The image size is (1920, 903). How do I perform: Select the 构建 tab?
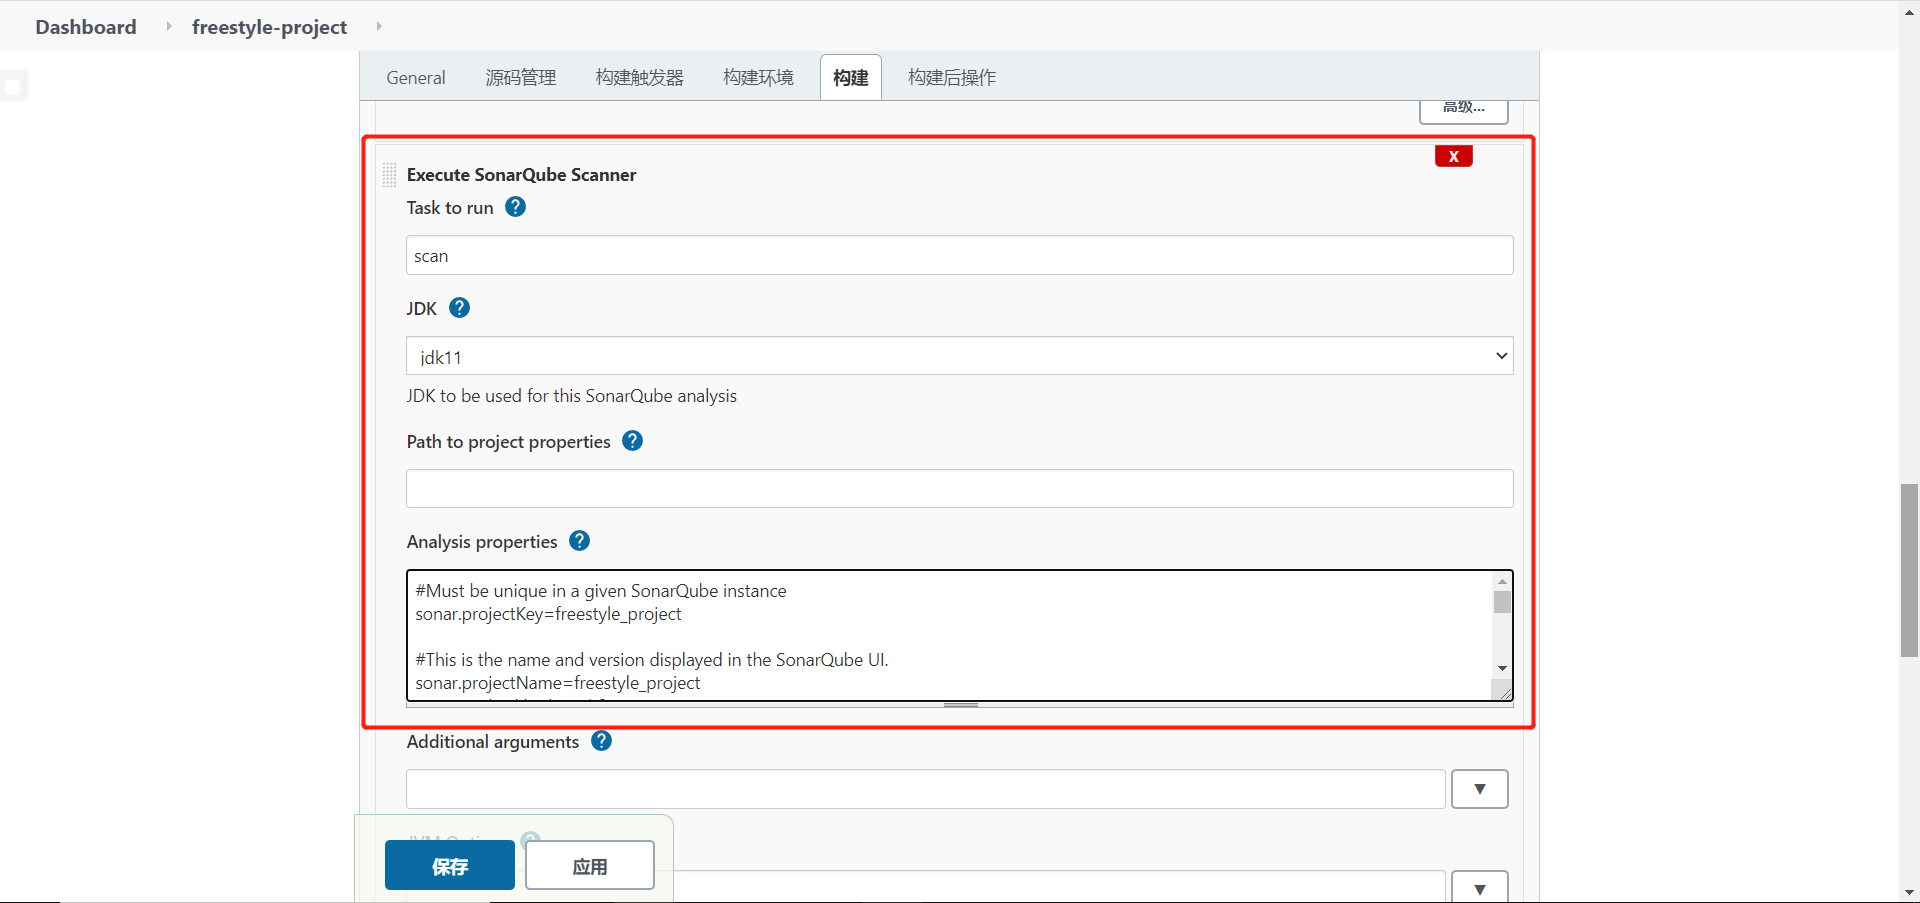(x=851, y=77)
